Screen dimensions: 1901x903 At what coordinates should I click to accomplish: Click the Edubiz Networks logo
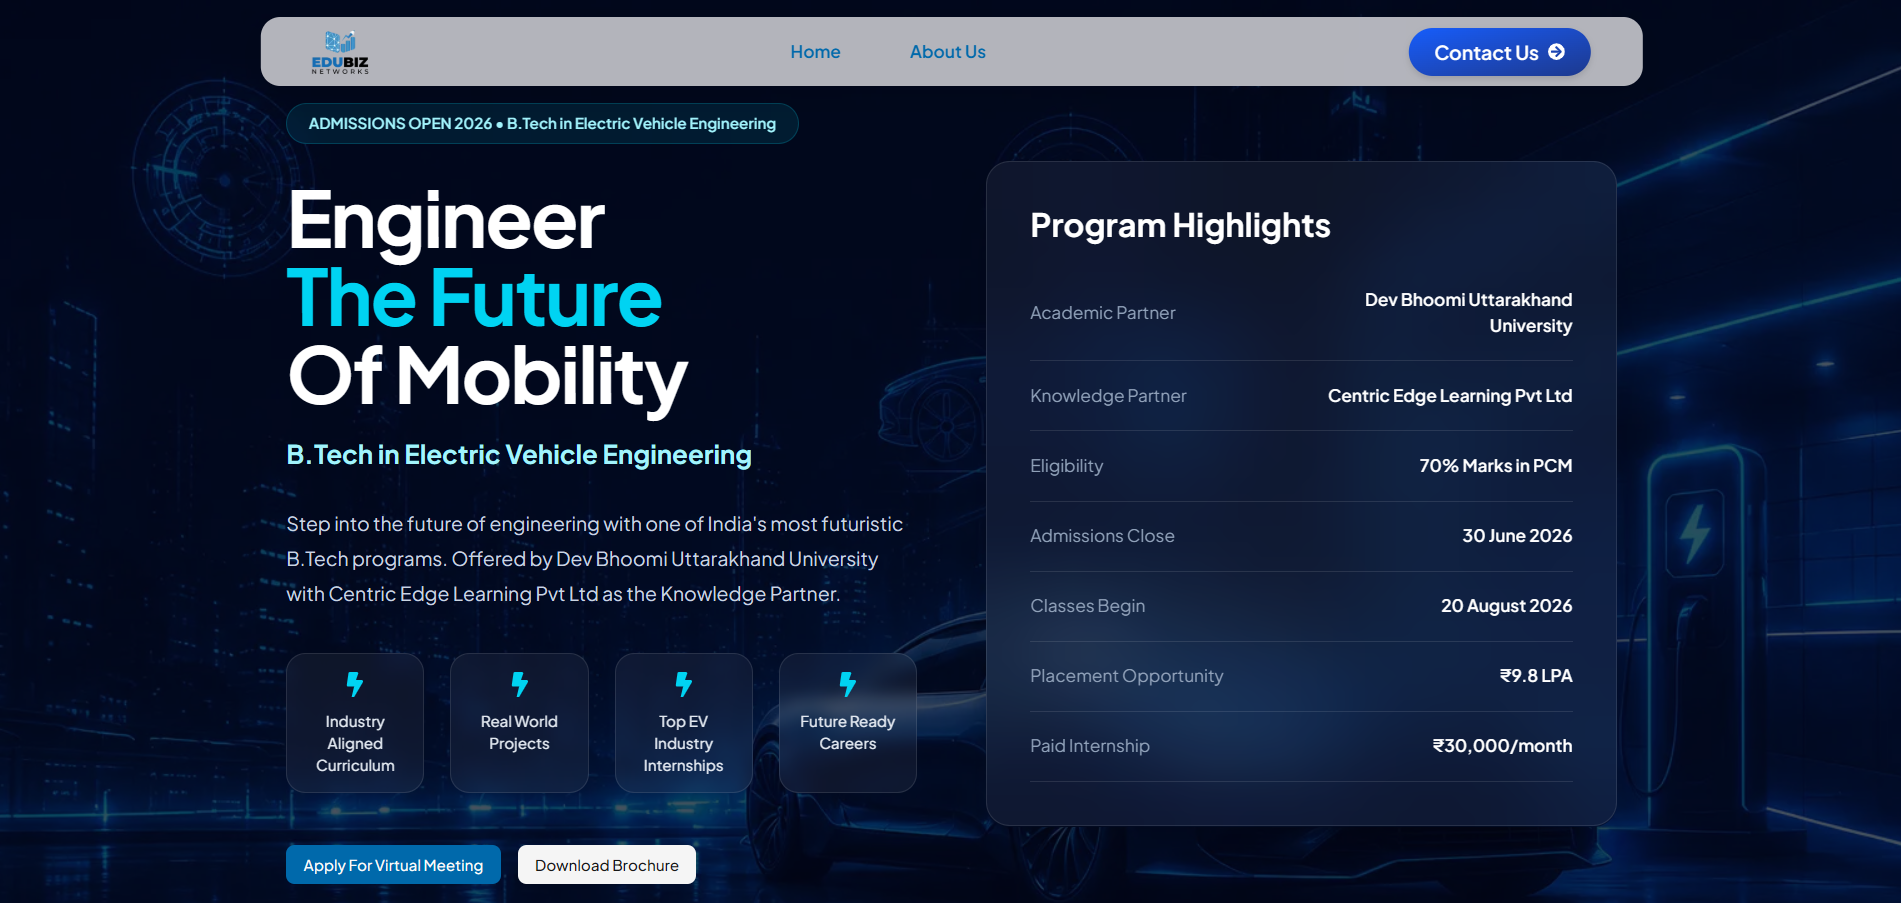340,52
